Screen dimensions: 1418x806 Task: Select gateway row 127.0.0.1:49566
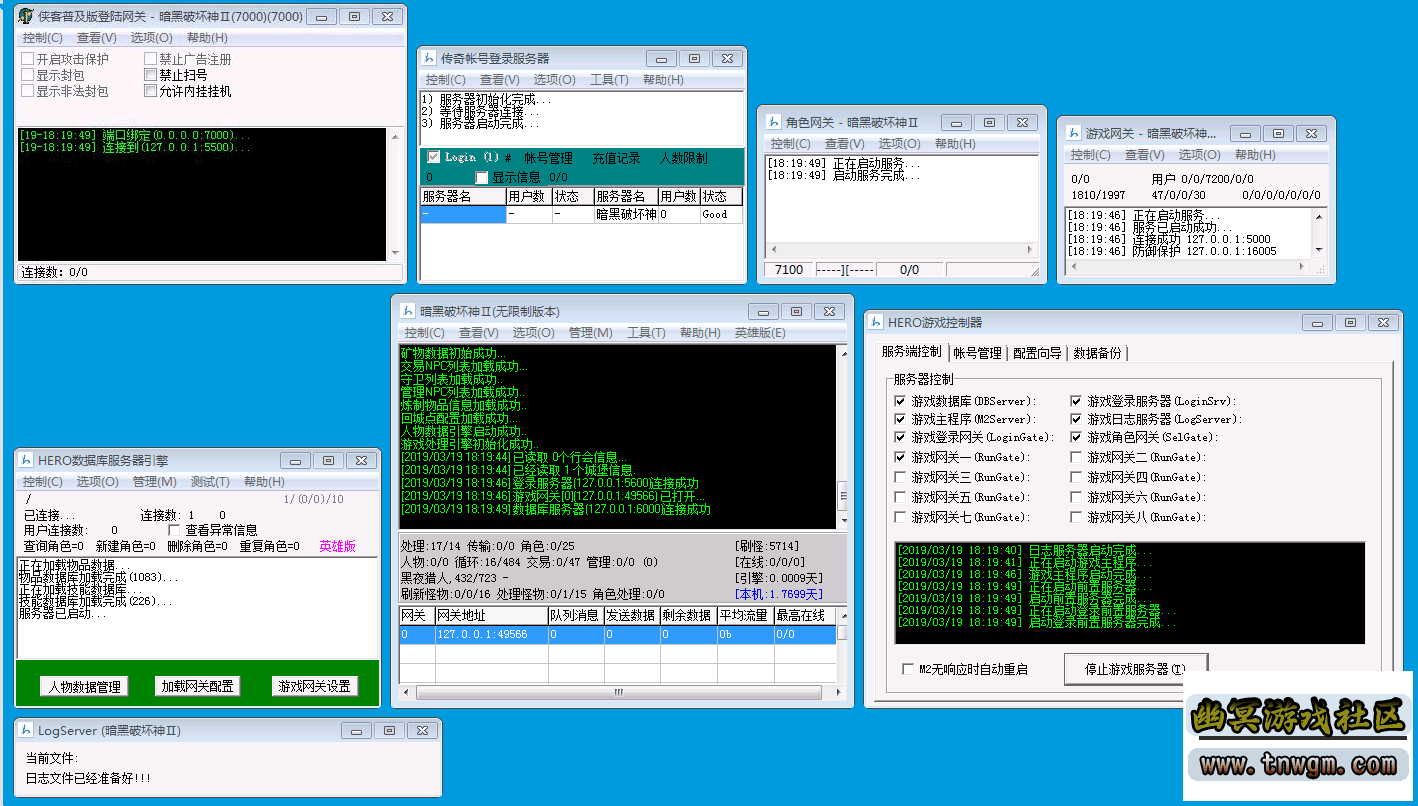tap(617, 635)
